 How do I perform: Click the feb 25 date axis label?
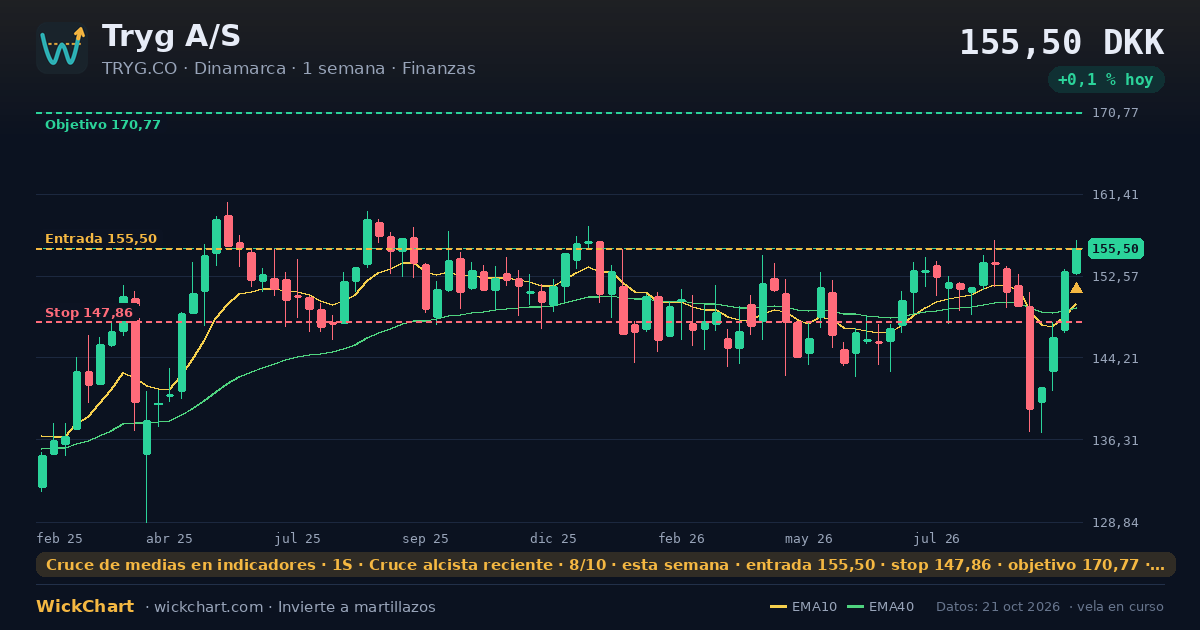click(x=59, y=538)
